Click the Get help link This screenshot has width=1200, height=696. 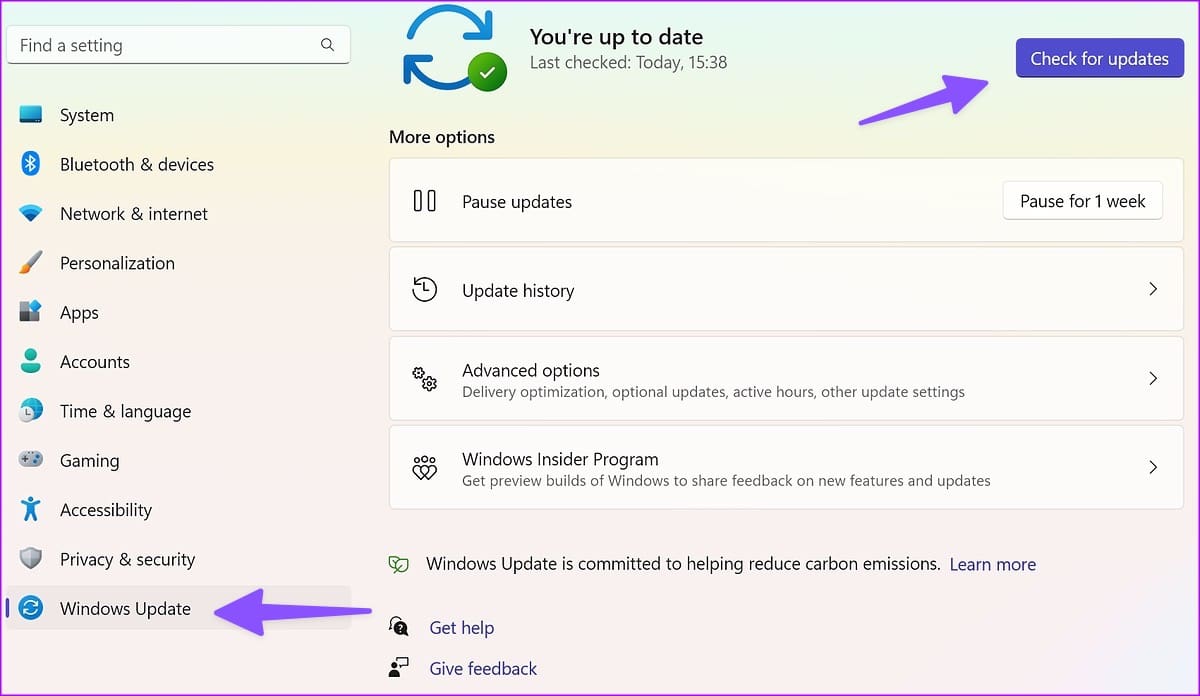(461, 627)
